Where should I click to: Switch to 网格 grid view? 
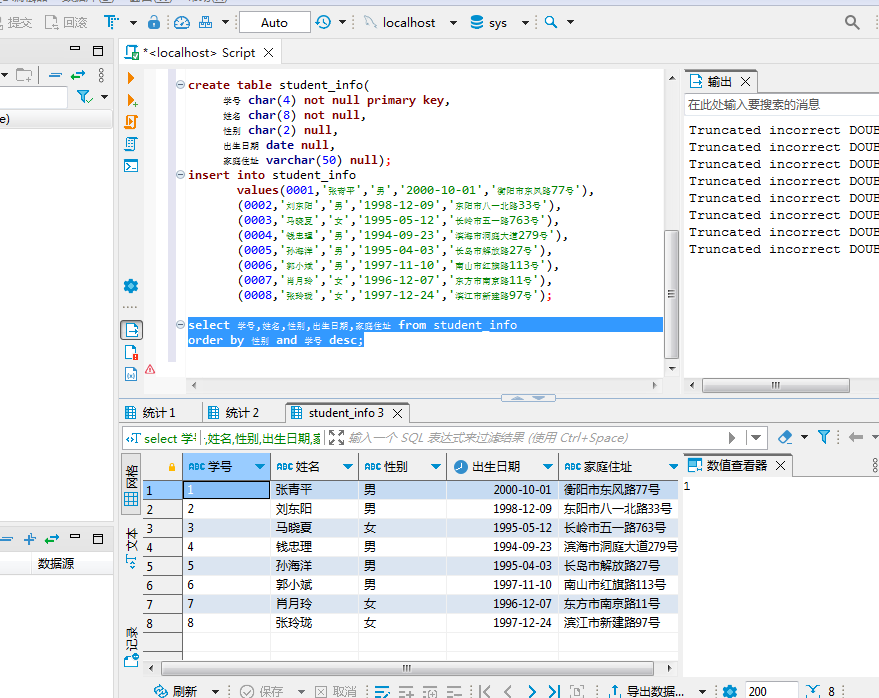[x=131, y=485]
